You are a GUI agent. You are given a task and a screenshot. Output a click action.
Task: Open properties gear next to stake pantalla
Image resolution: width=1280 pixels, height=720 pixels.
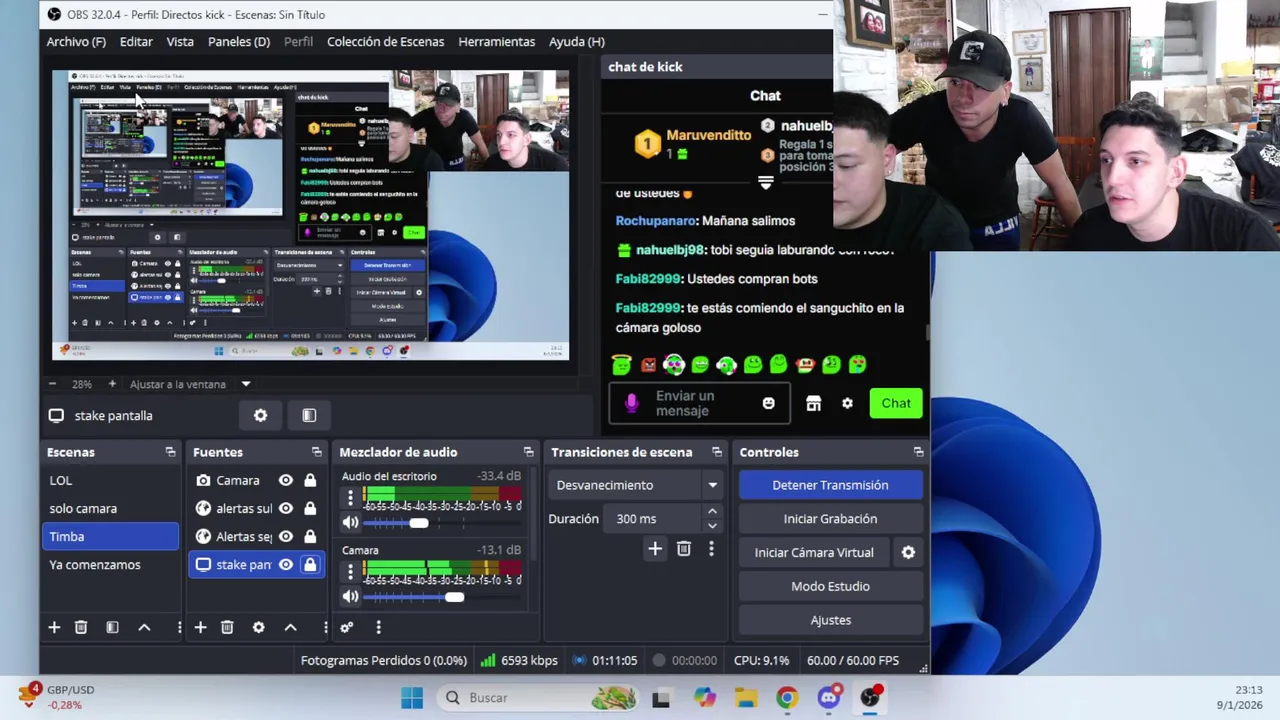260,415
